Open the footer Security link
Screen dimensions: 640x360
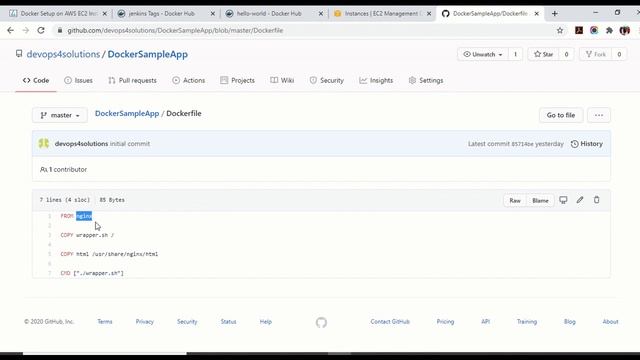coord(187,322)
